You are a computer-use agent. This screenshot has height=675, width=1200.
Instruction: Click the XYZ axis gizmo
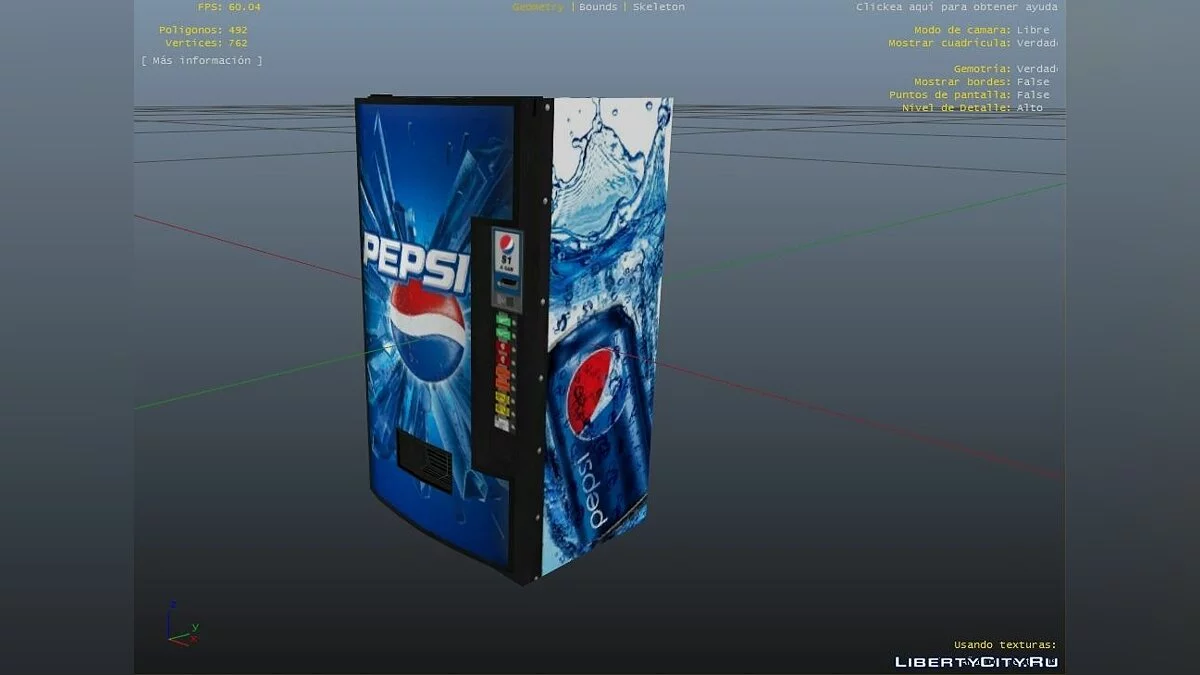(x=180, y=625)
